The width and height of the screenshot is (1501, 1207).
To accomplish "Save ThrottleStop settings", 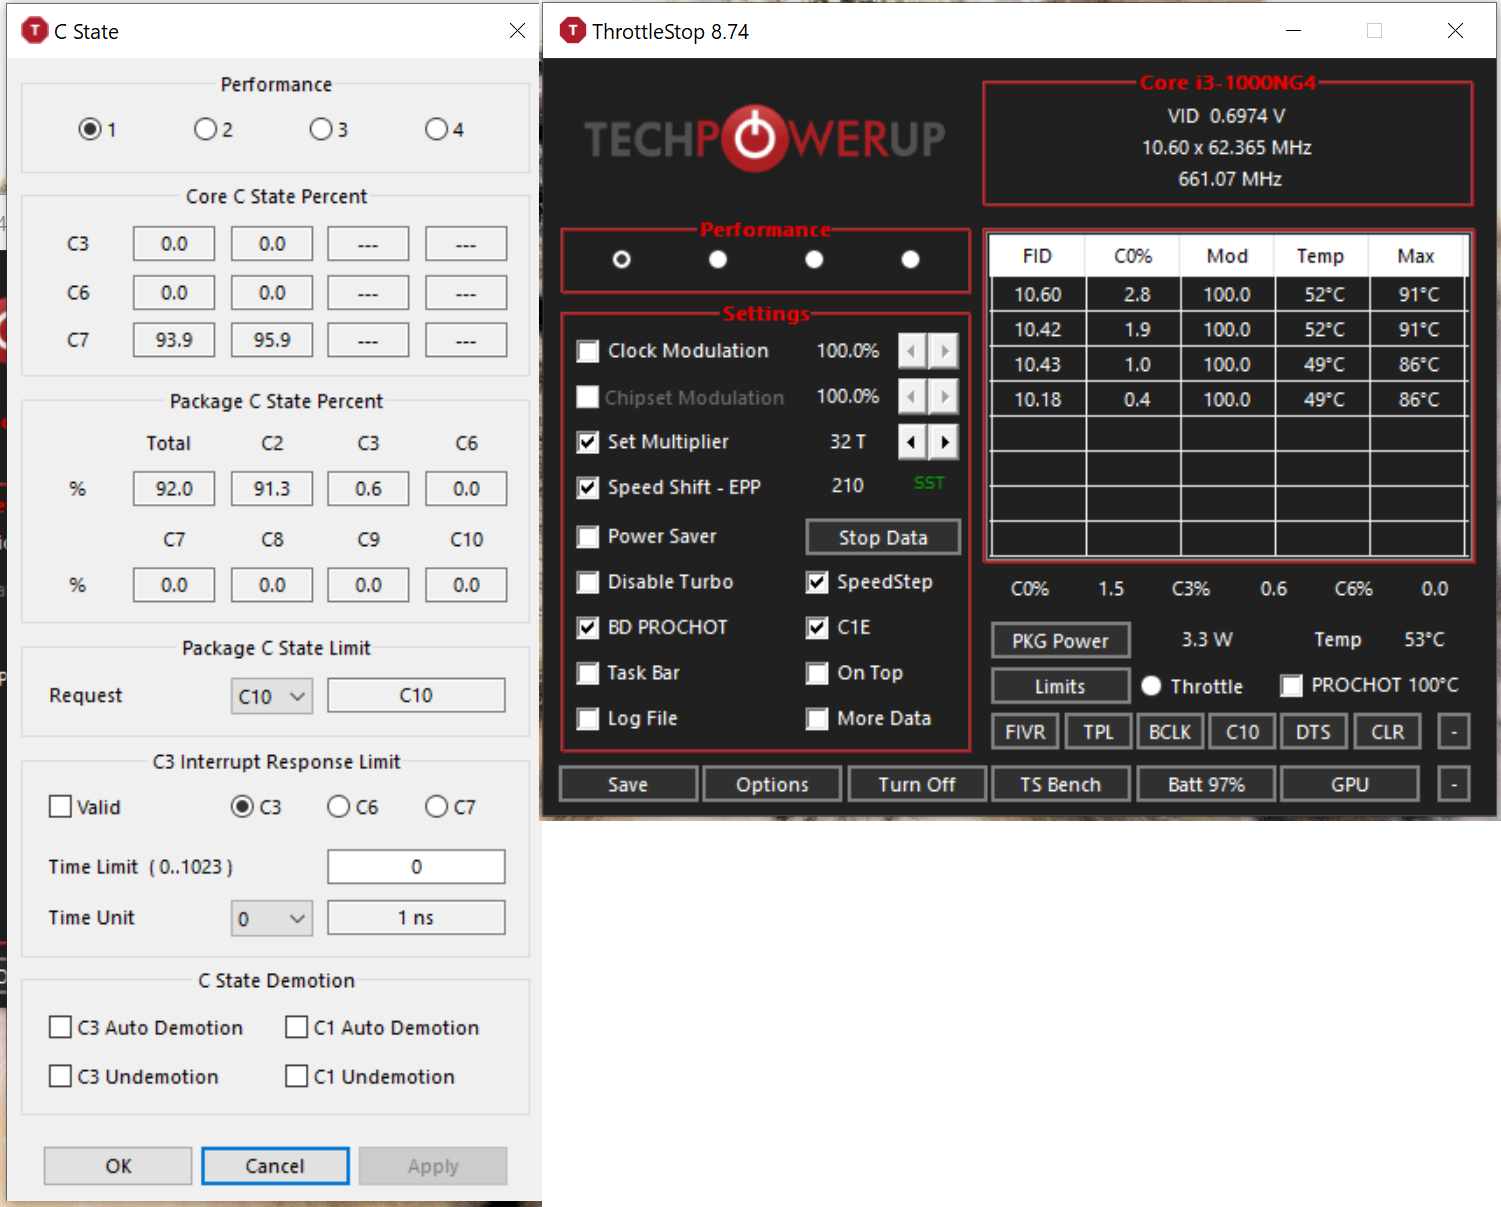I will point(628,784).
